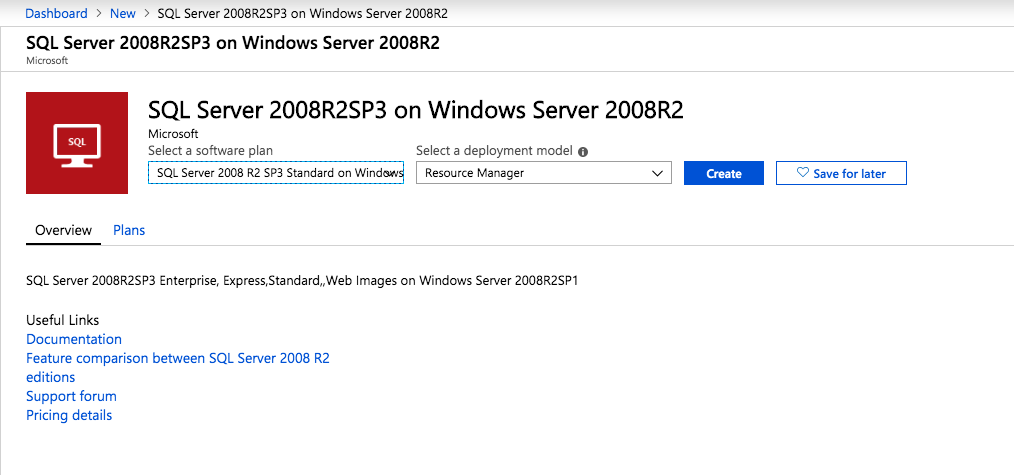1014x475 pixels.
Task: Click the small 'Microsoft' publisher text under the blade title
Action: [47, 61]
